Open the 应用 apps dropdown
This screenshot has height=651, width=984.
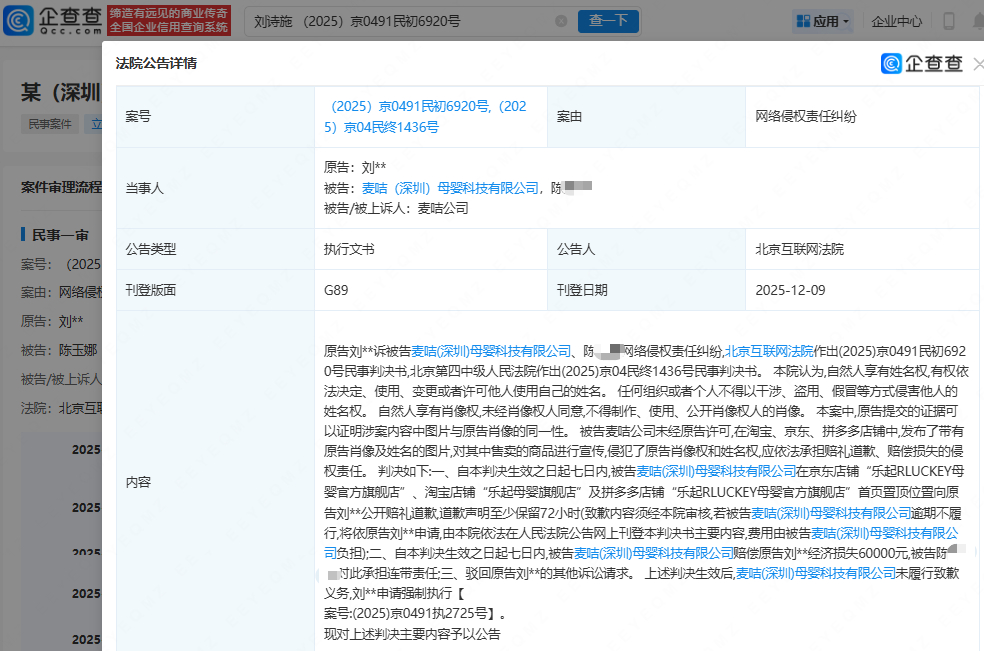(822, 21)
